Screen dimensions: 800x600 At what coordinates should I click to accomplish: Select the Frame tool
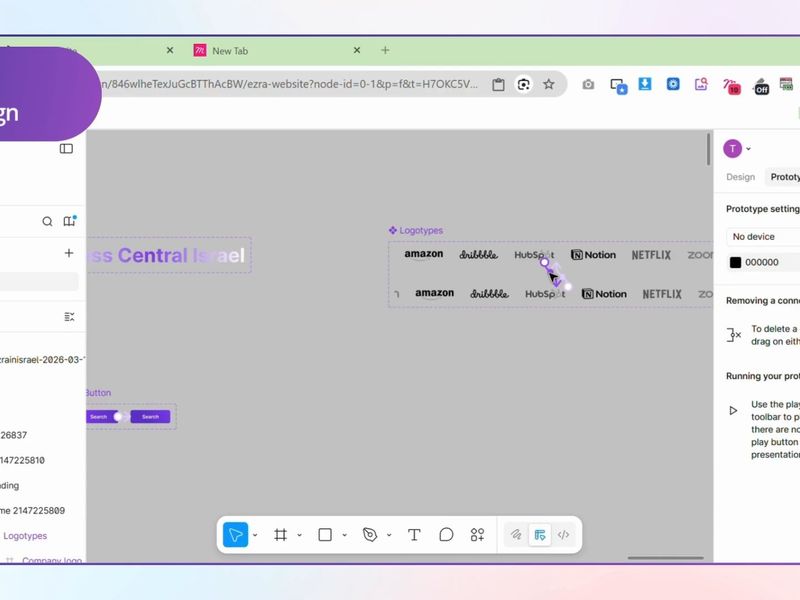click(280, 535)
